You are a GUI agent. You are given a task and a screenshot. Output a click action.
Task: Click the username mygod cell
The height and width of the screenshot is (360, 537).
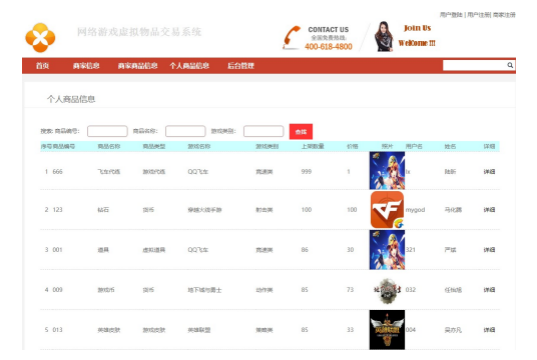(415, 210)
